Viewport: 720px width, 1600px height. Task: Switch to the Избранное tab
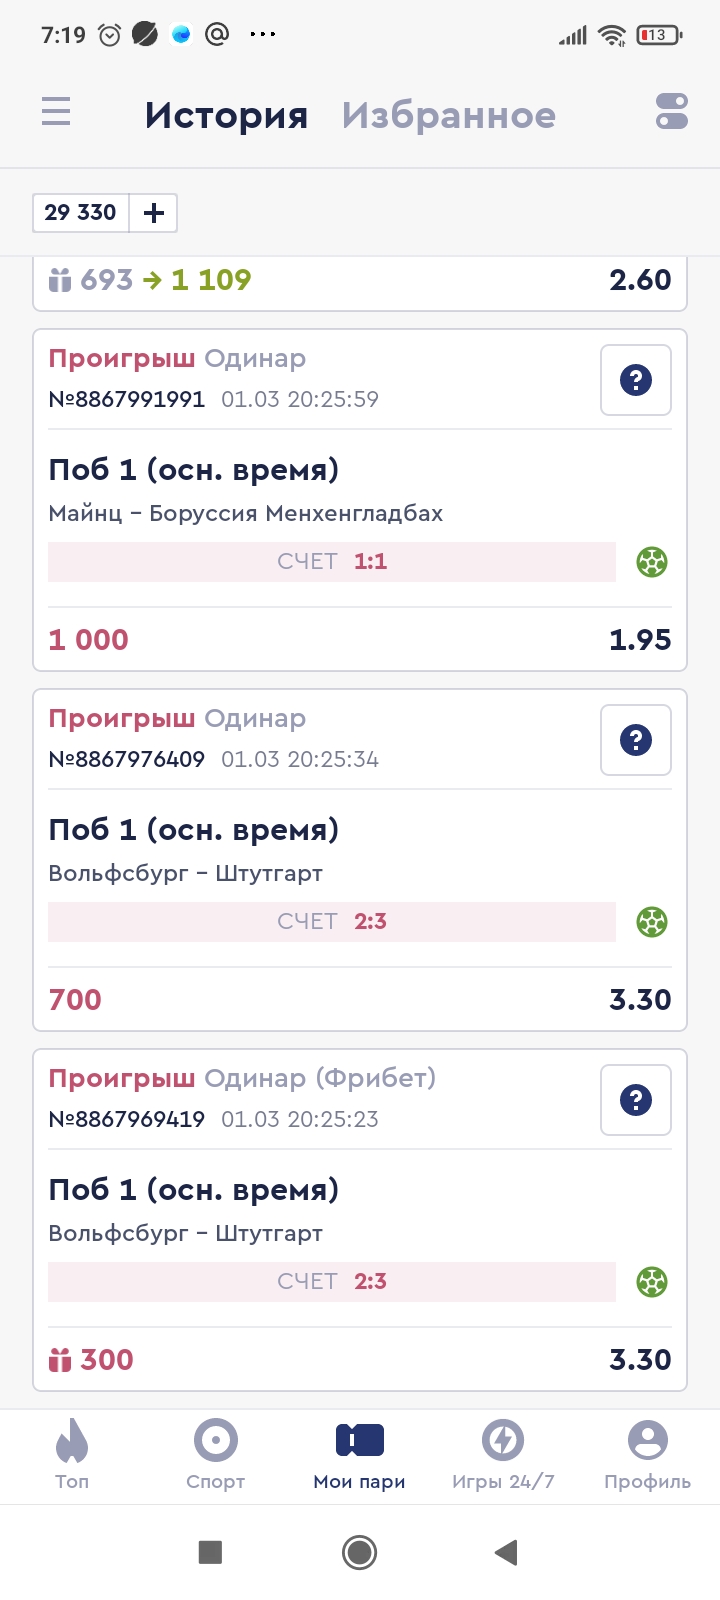click(x=448, y=116)
